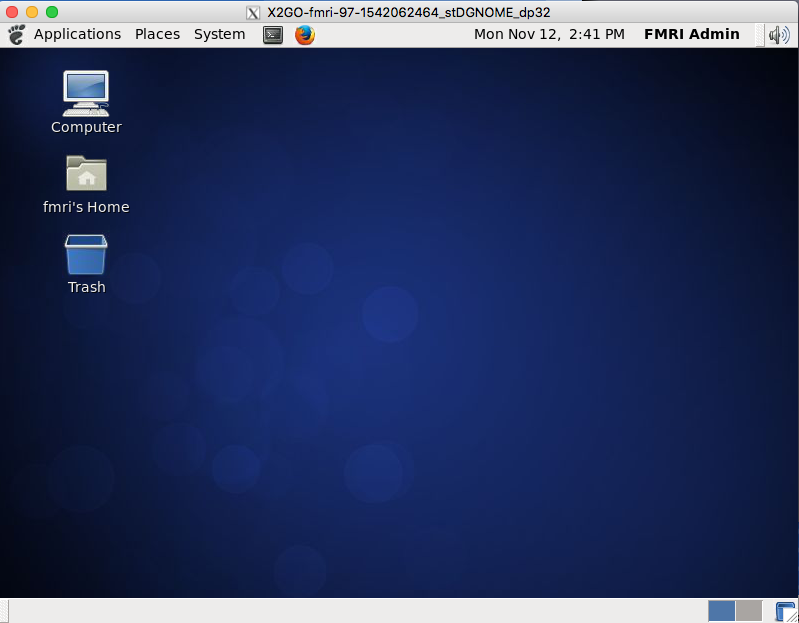Open the FMRI Admin user menu
The width and height of the screenshot is (799, 623).
pyautogui.click(x=691, y=34)
